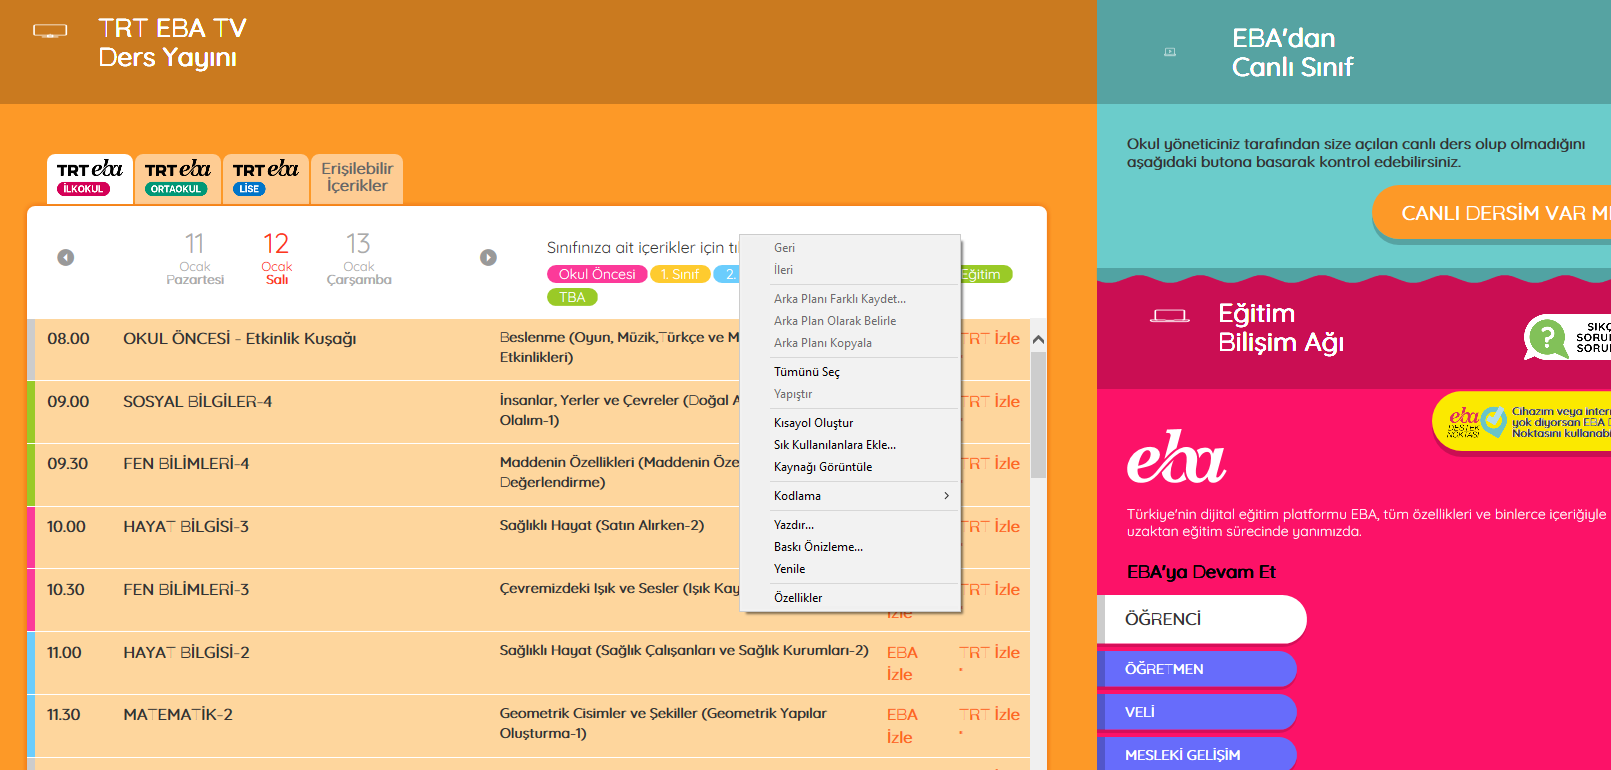This screenshot has width=1611, height=770.
Task: Switch to the TRT eba İlkokul tab
Action: tap(90, 178)
